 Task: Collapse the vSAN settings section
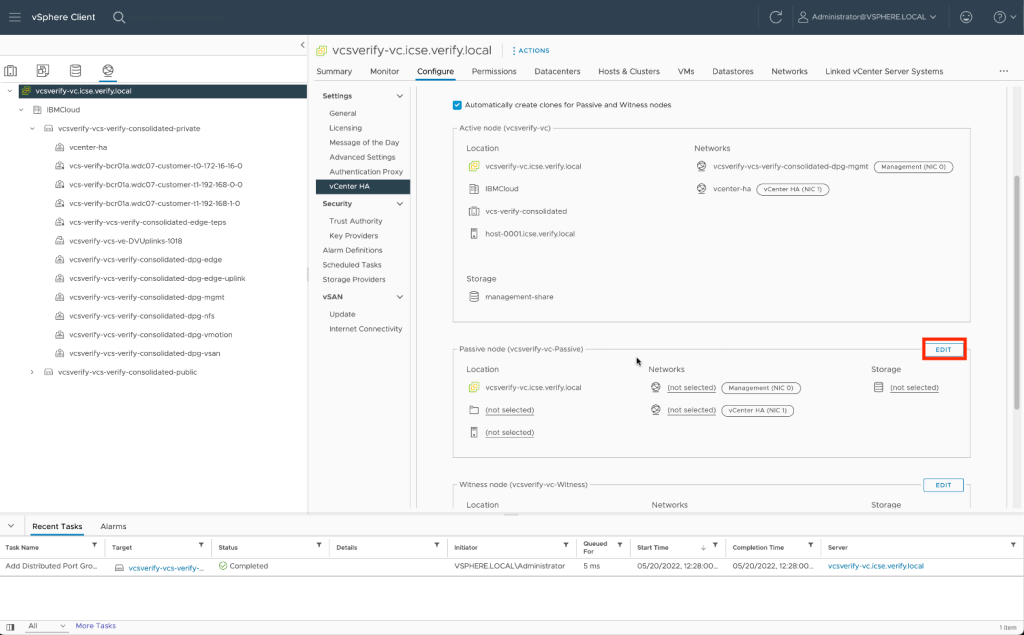(400, 297)
